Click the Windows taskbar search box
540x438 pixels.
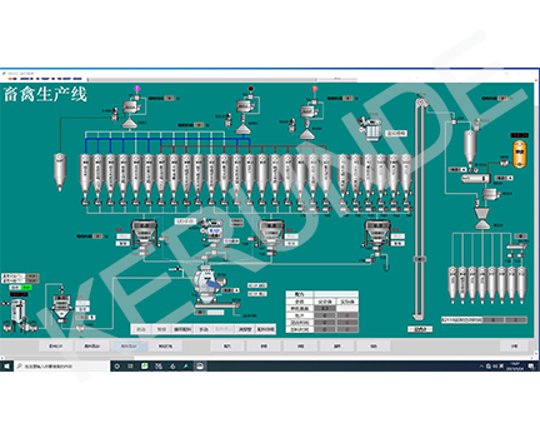(62, 366)
